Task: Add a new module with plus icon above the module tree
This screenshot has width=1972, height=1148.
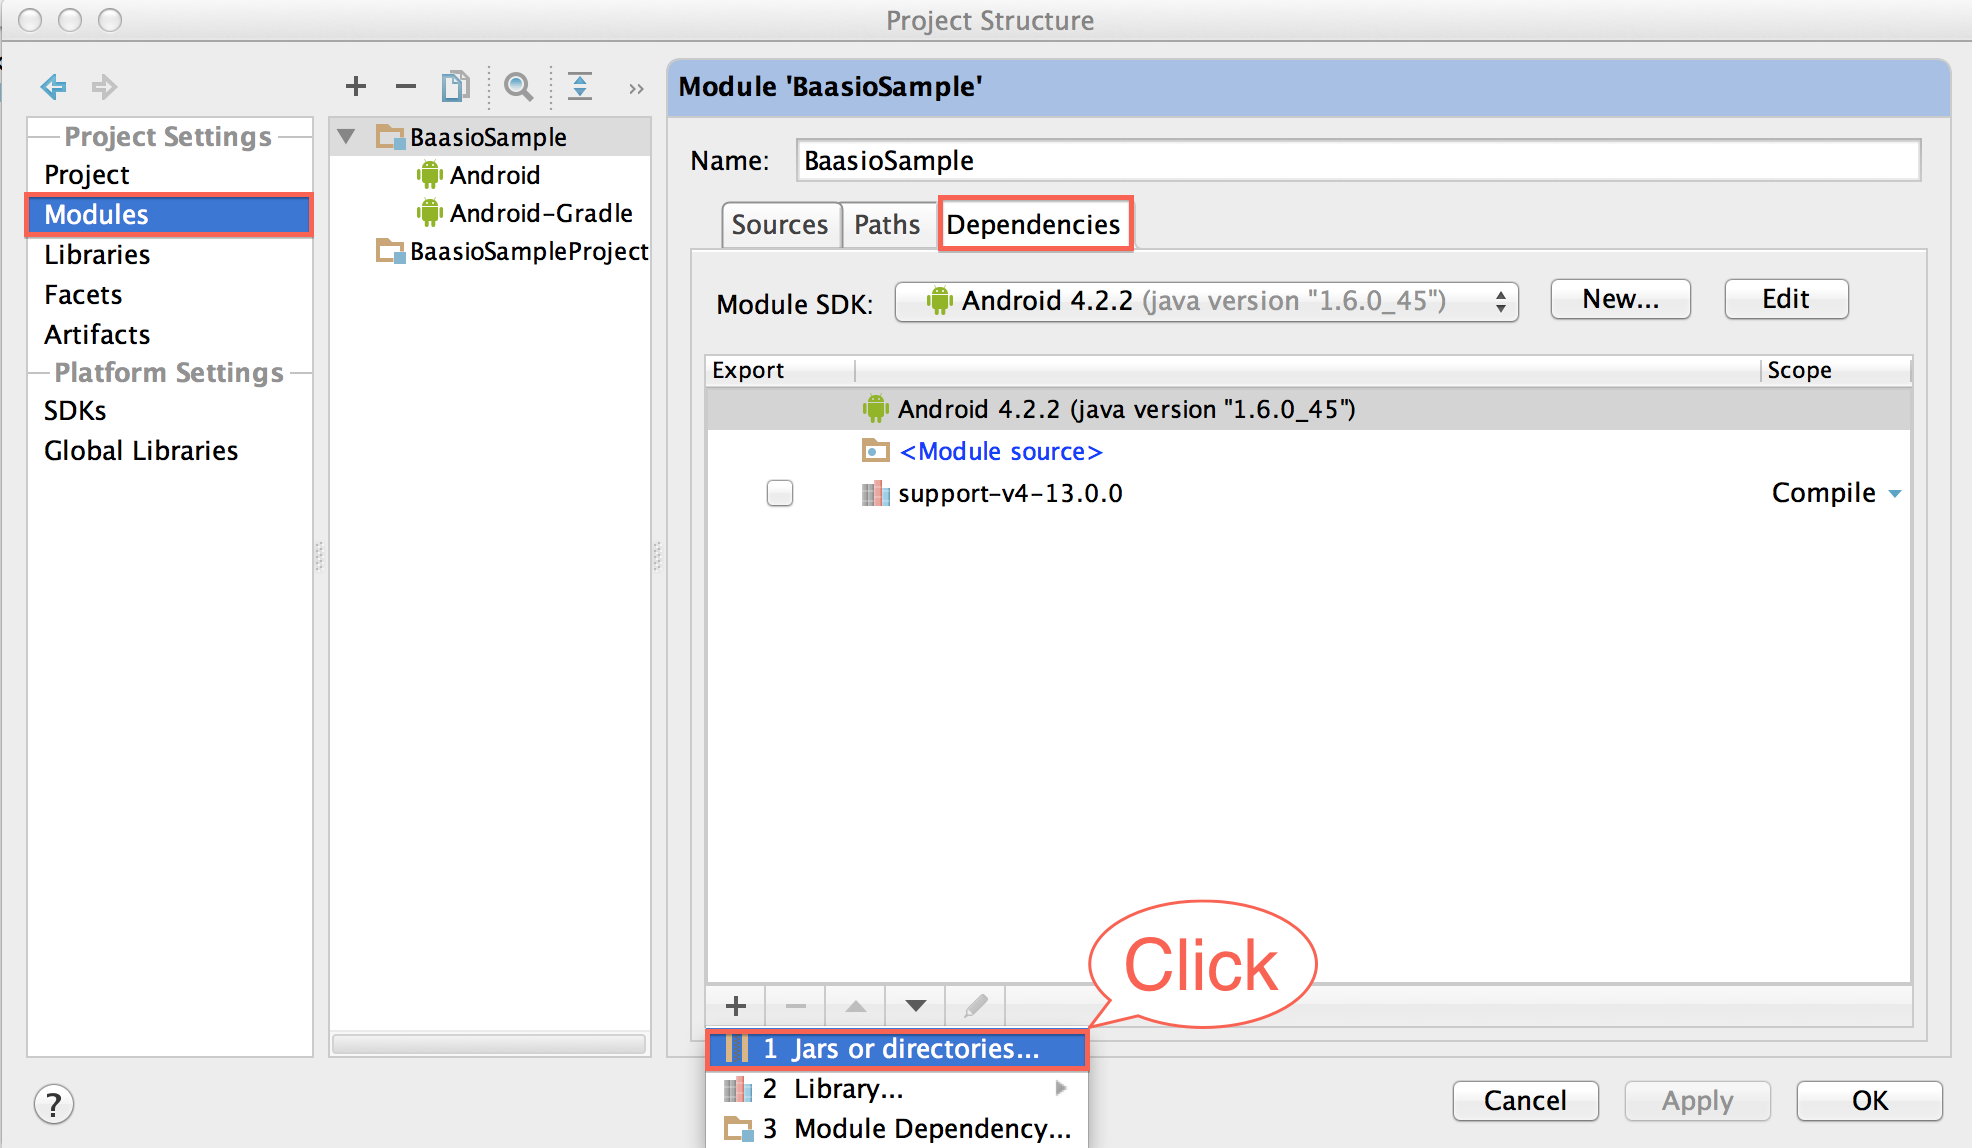Action: coord(356,87)
